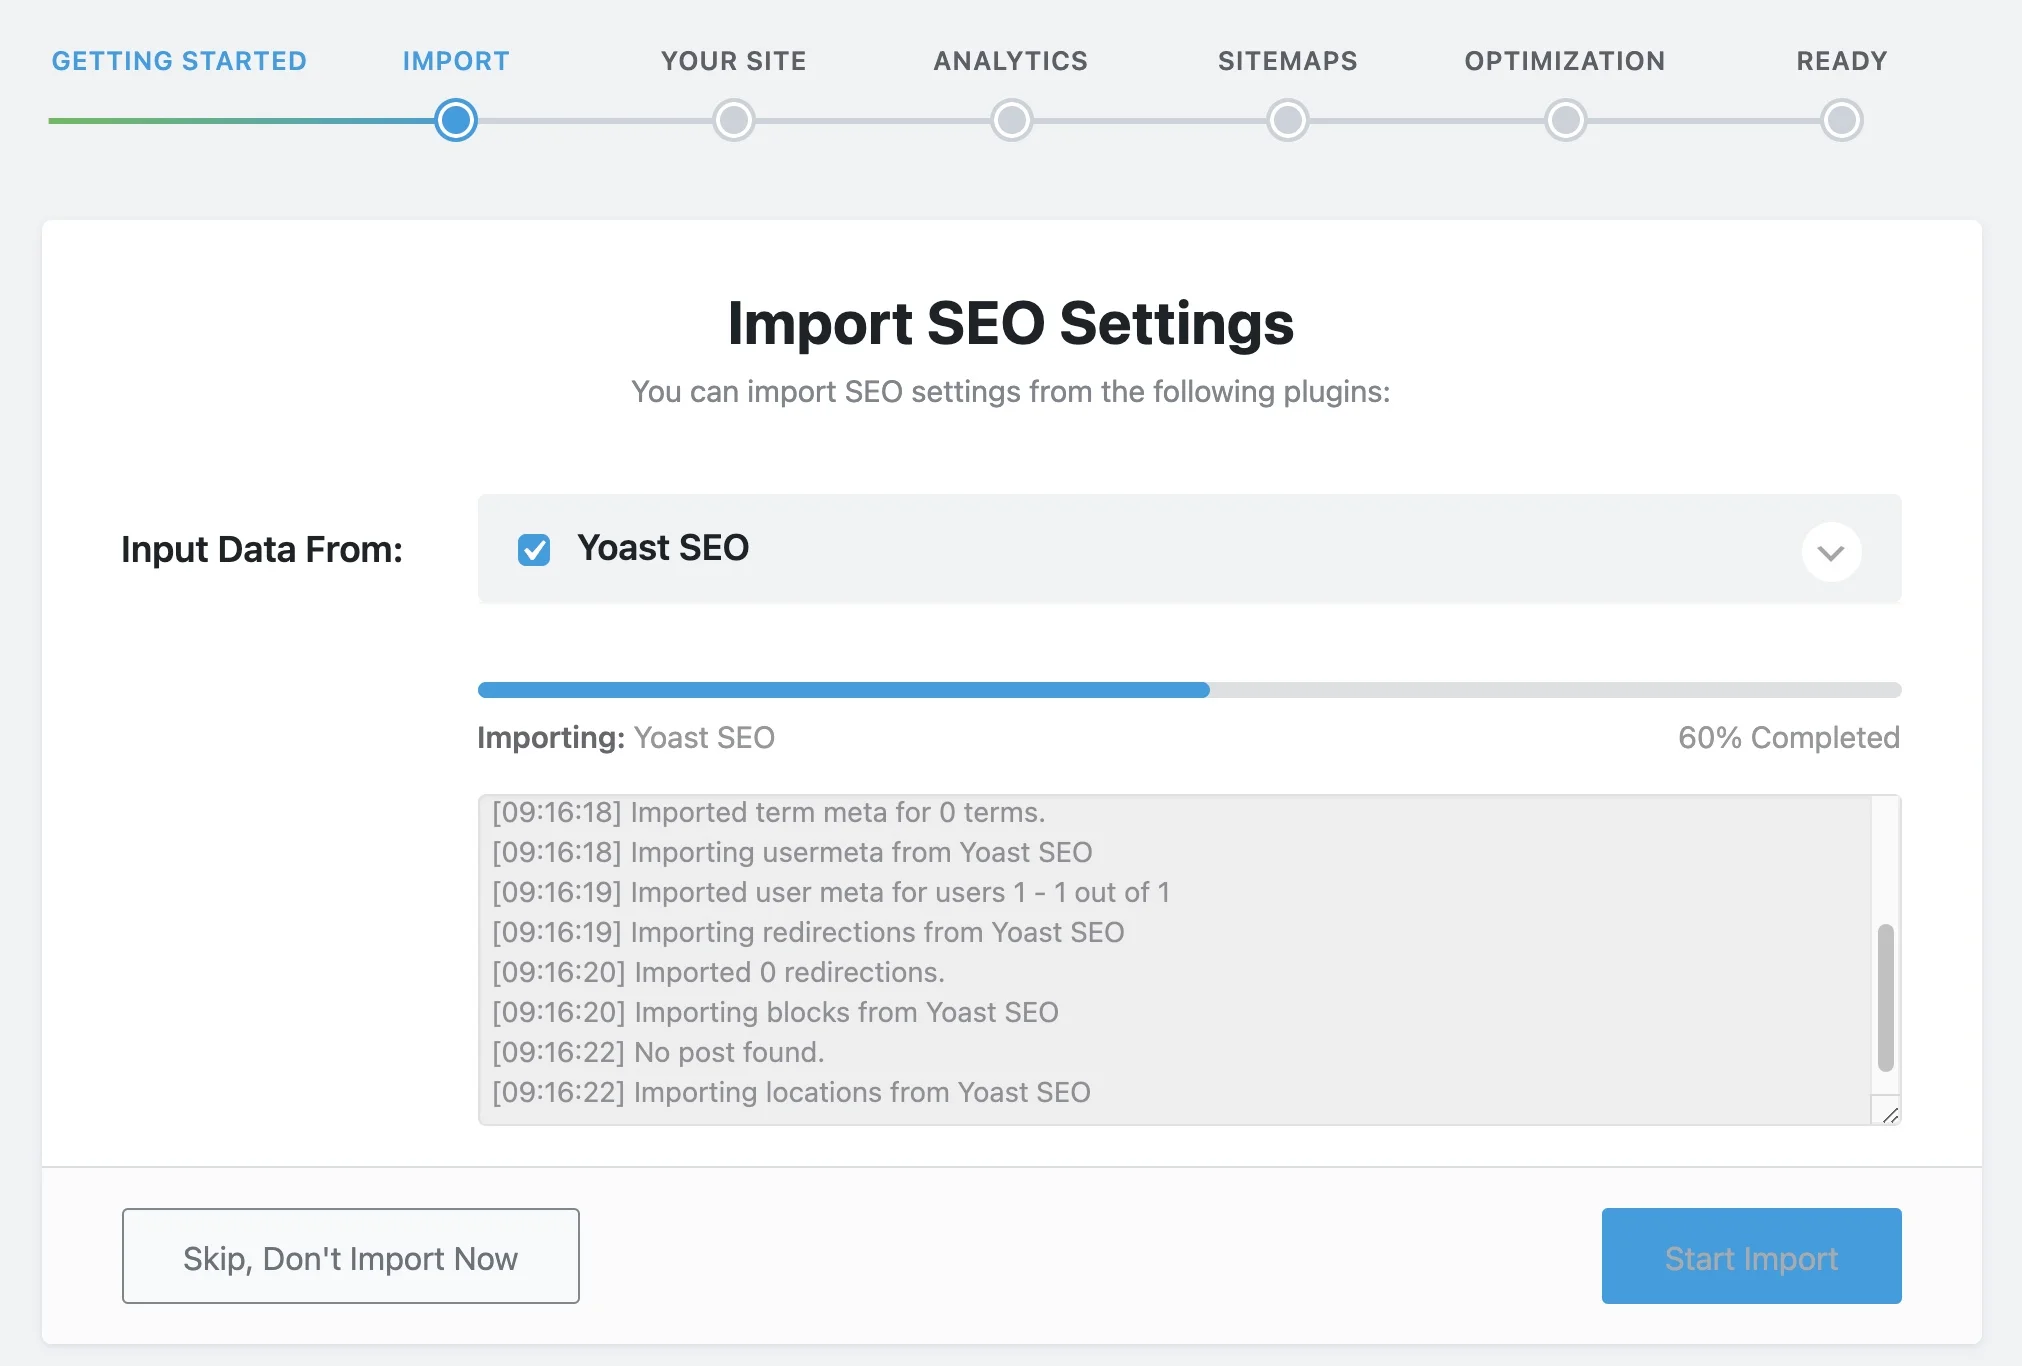This screenshot has width=2022, height=1366.
Task: Click 'Imported 0 redirections.' log line
Action: [x=718, y=972]
